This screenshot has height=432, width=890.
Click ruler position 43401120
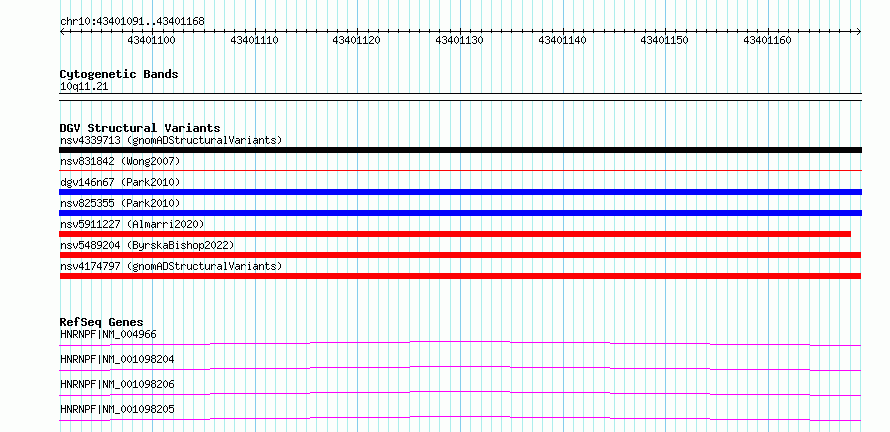click(356, 40)
